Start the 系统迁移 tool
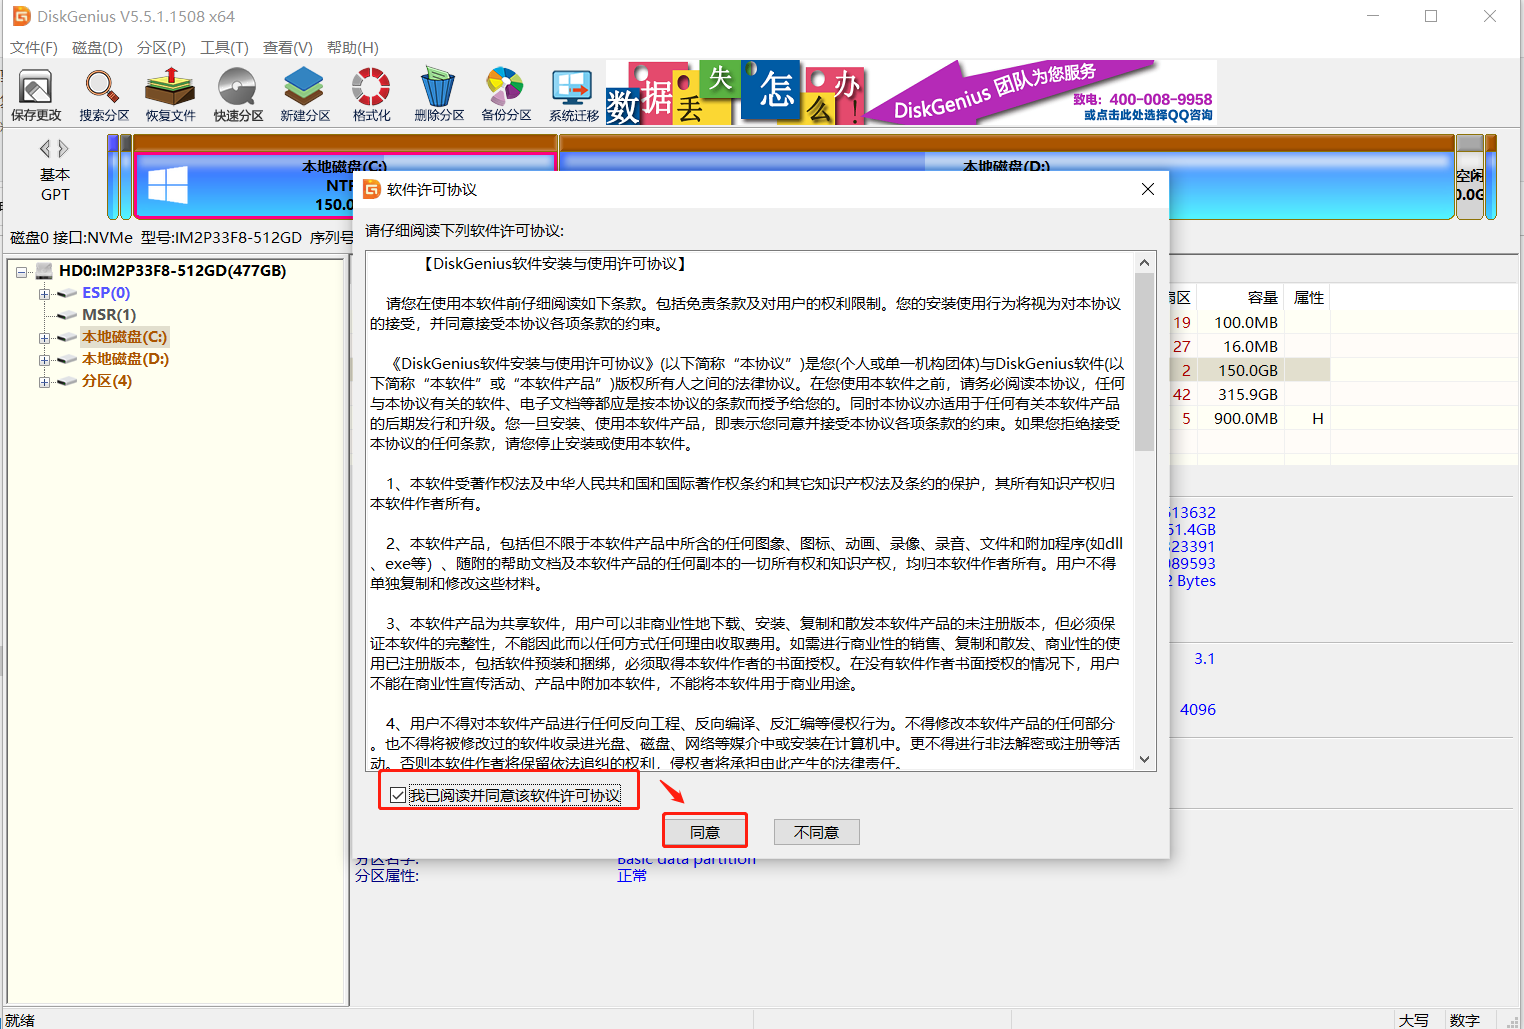1524x1029 pixels. [573, 95]
